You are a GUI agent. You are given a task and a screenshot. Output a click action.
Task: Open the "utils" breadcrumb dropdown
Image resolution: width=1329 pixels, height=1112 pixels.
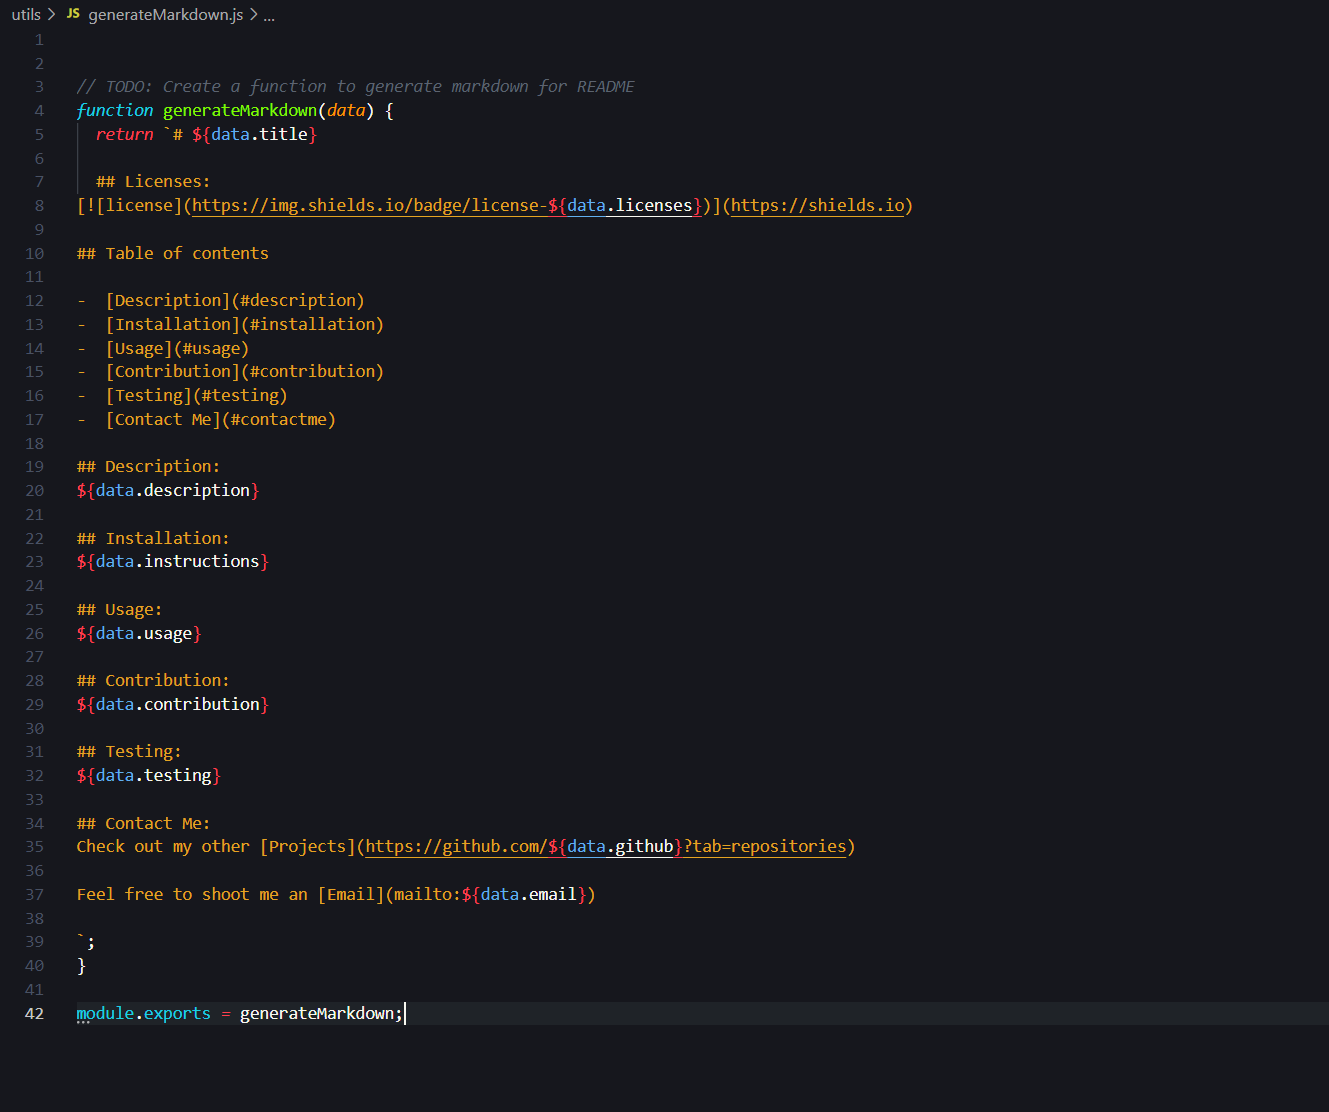(25, 14)
